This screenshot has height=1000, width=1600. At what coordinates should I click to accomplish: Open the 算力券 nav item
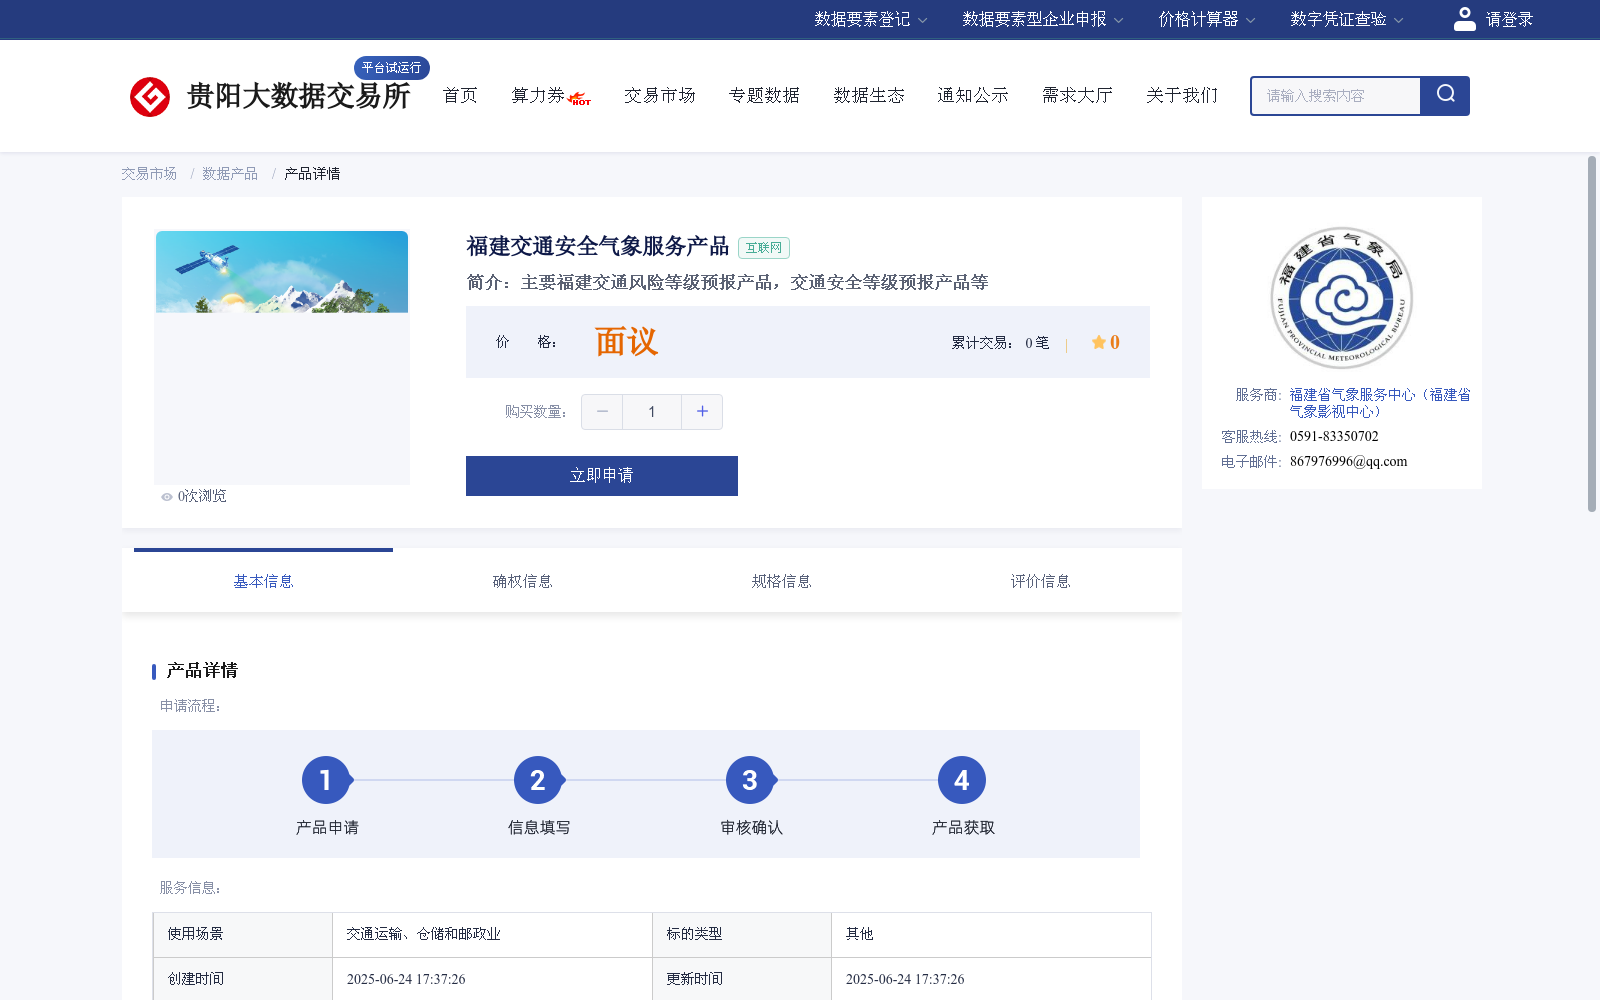point(538,96)
